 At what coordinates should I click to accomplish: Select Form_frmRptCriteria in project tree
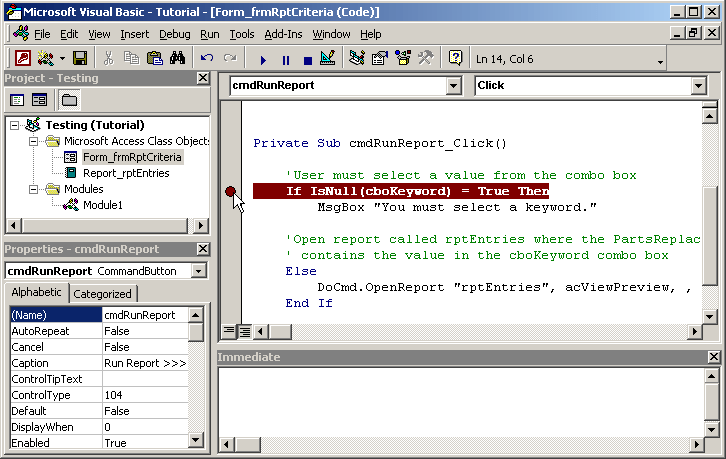click(x=132, y=157)
